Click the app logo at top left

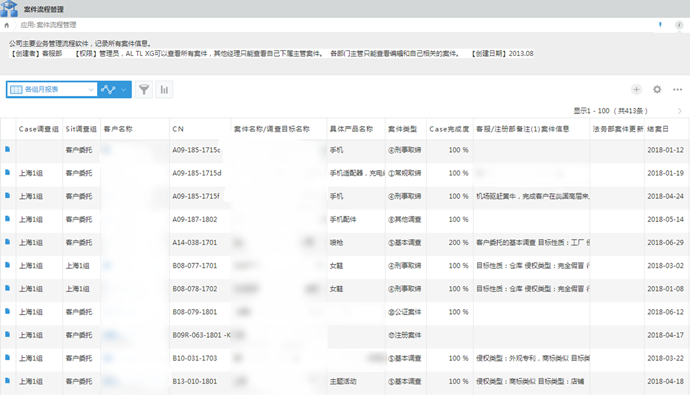point(9,8)
